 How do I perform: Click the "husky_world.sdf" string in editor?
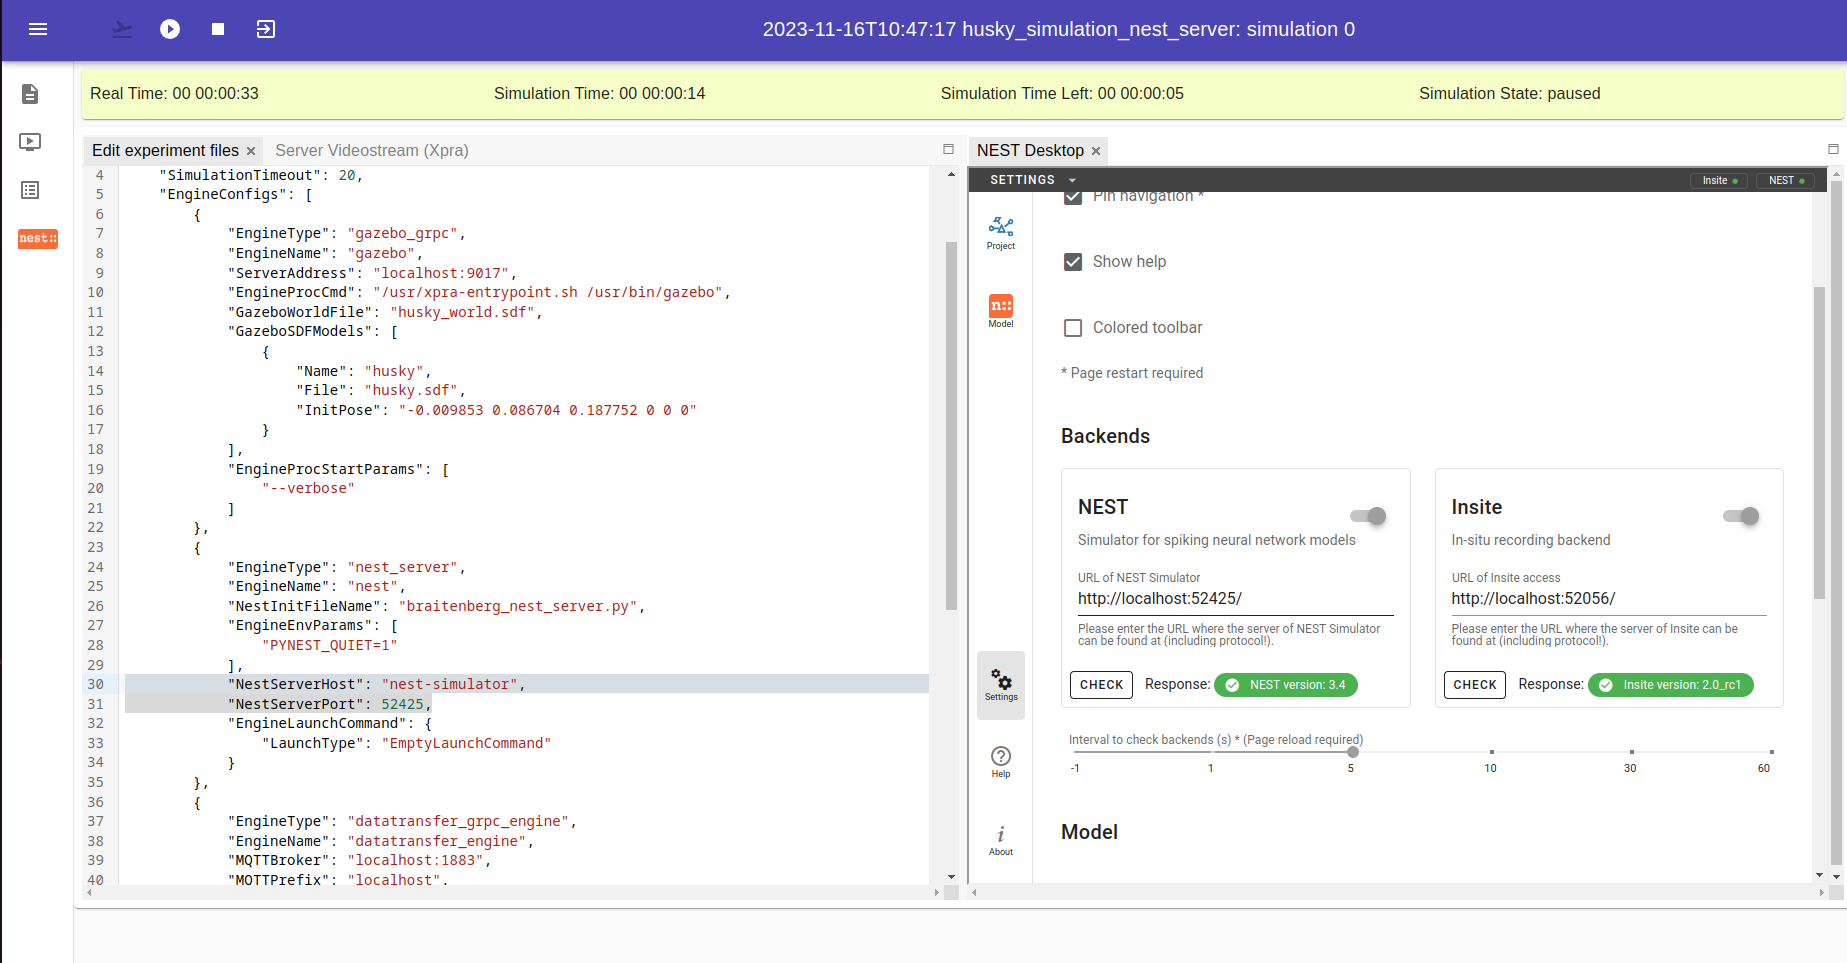[x=462, y=313]
